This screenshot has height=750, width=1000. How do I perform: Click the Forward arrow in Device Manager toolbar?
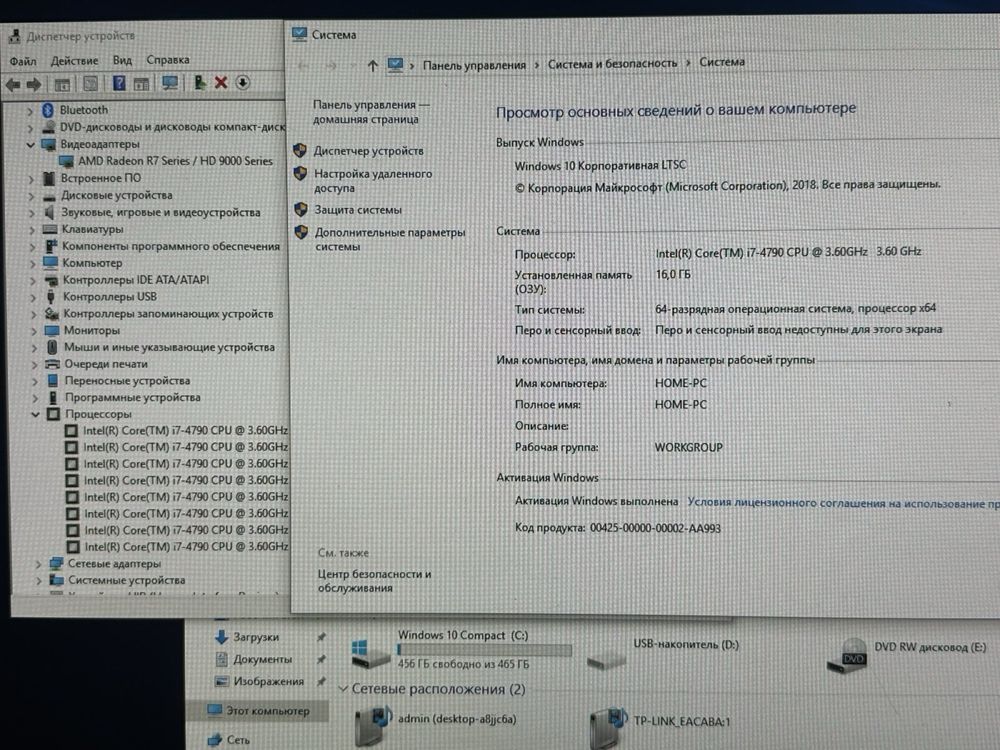(34, 85)
